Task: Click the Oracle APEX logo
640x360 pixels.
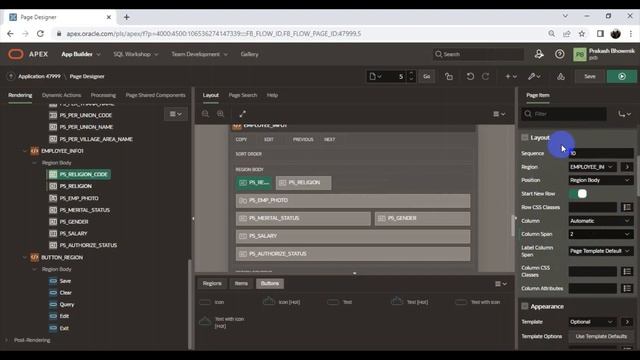Action: [x=28, y=54]
